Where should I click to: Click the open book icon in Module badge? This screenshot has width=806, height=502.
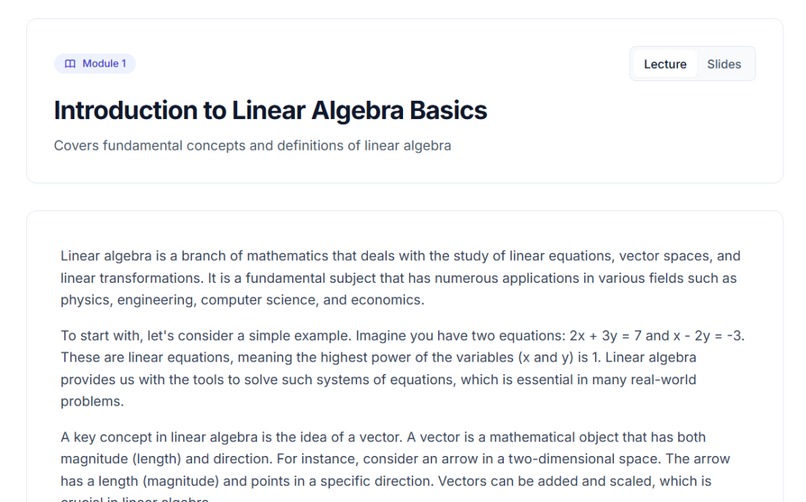(x=70, y=64)
